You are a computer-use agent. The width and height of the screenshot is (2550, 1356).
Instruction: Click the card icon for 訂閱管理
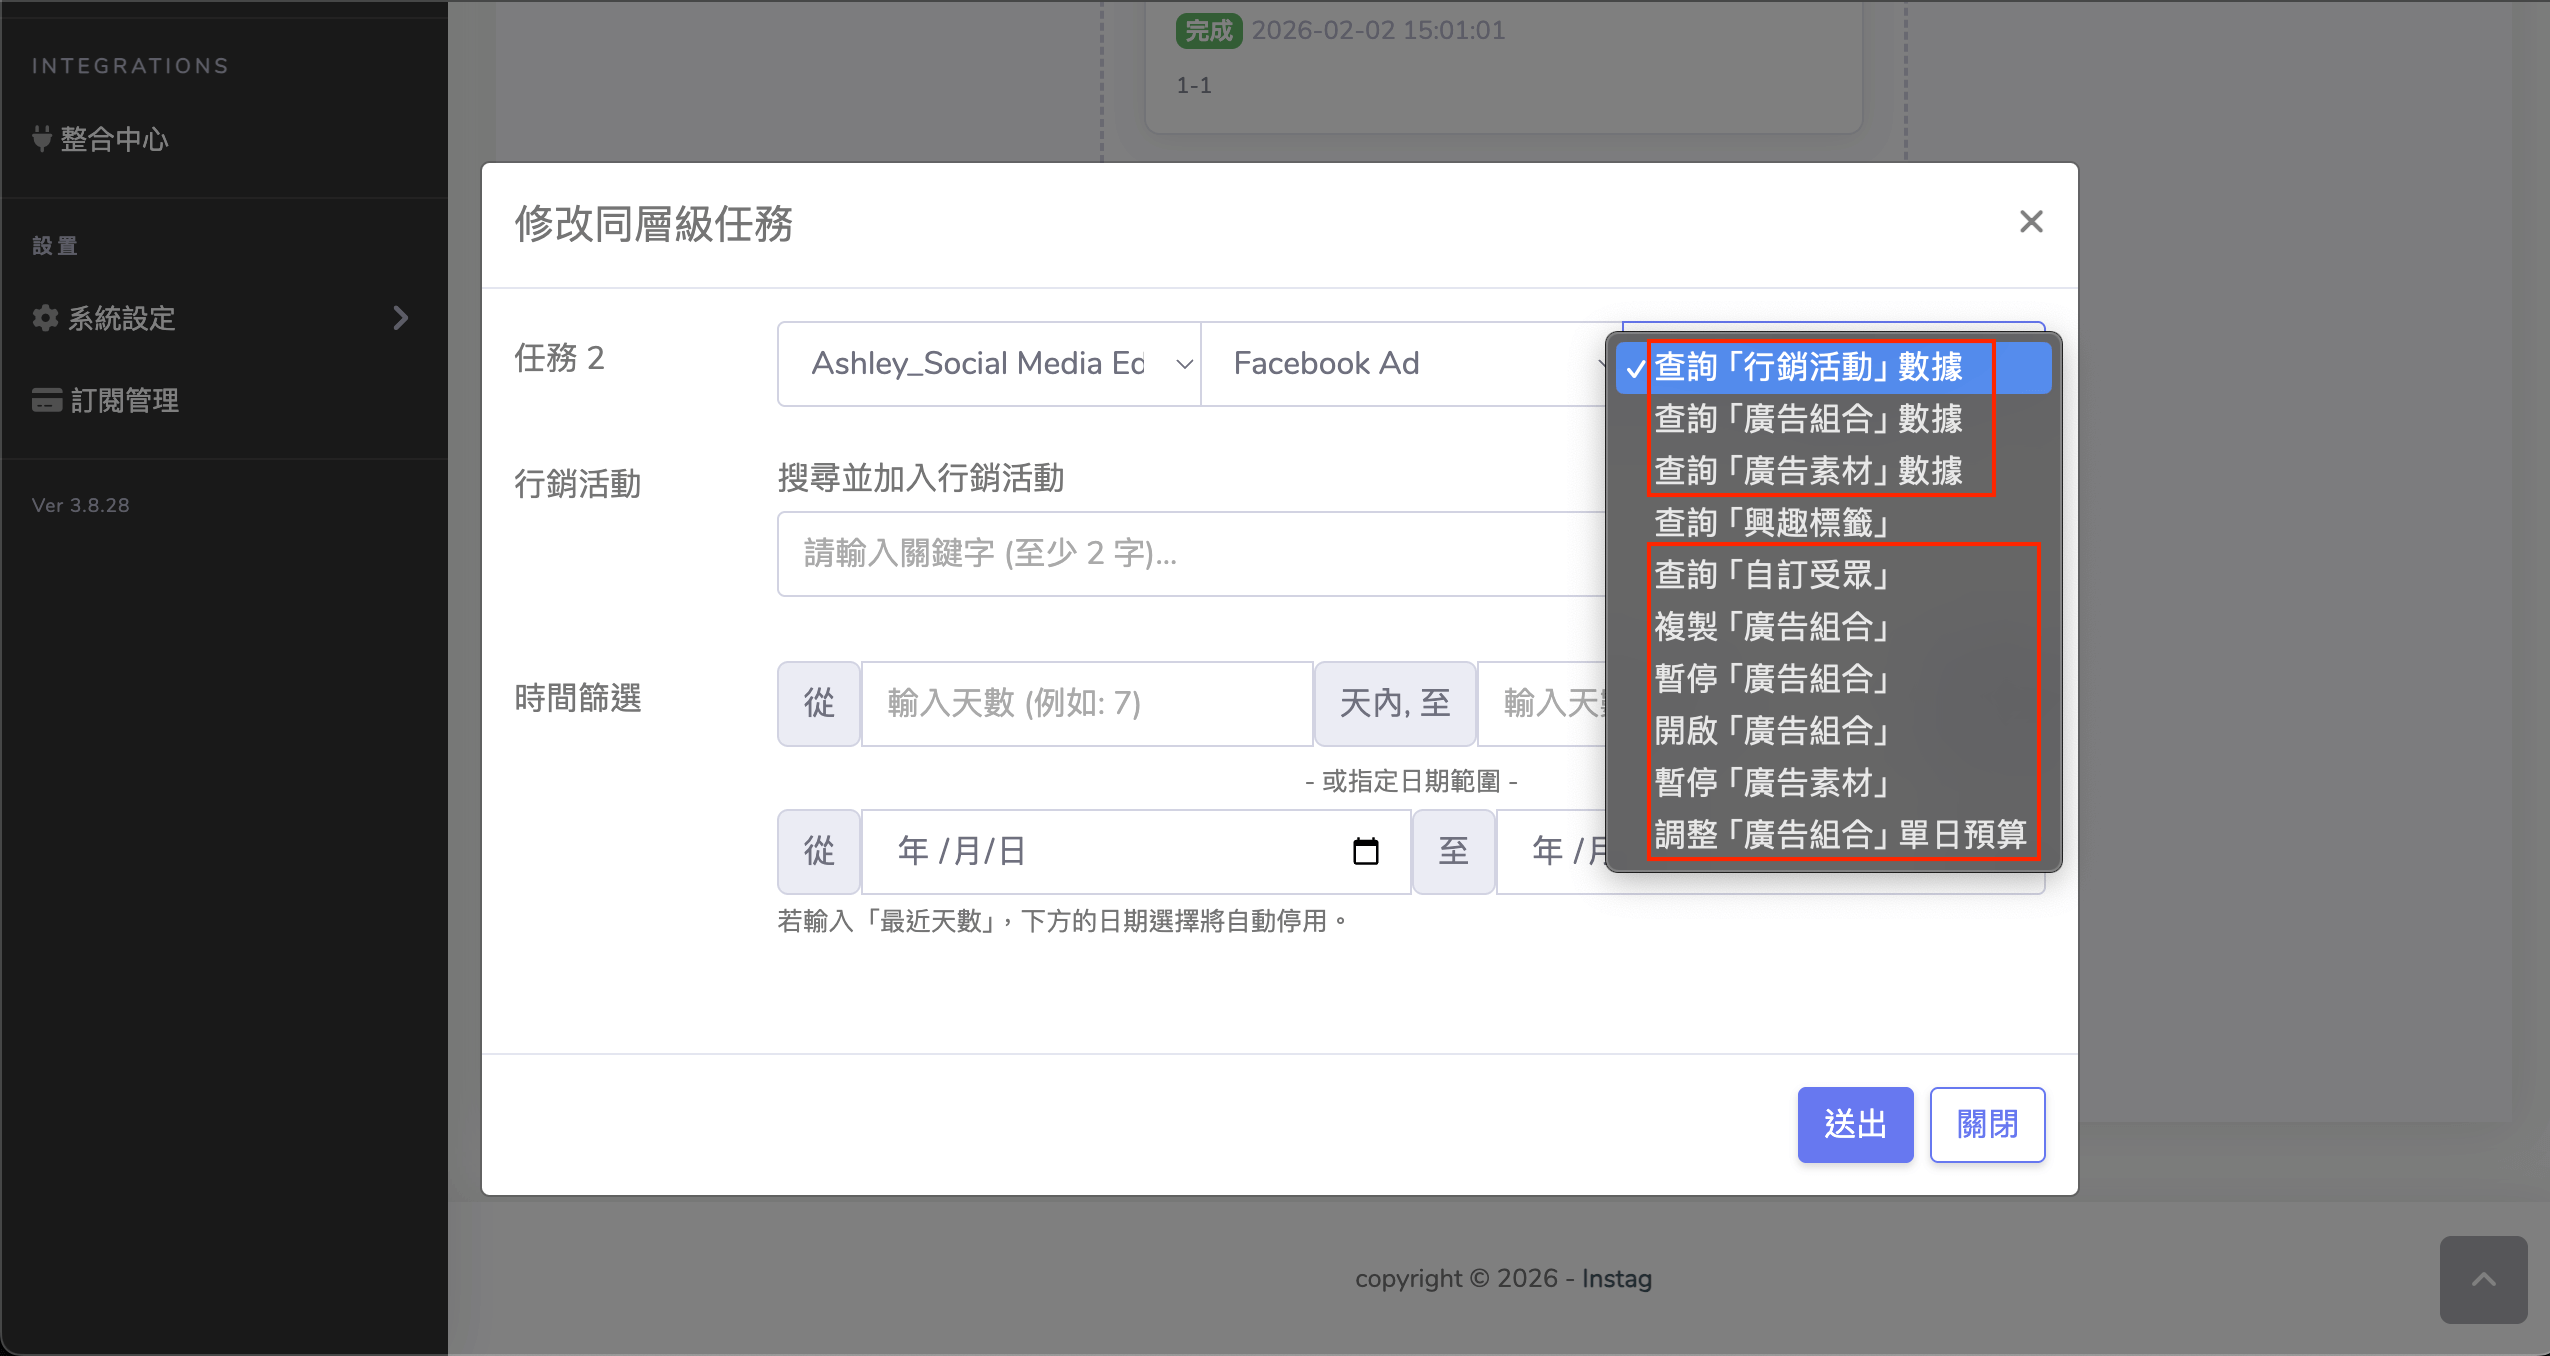click(x=46, y=400)
